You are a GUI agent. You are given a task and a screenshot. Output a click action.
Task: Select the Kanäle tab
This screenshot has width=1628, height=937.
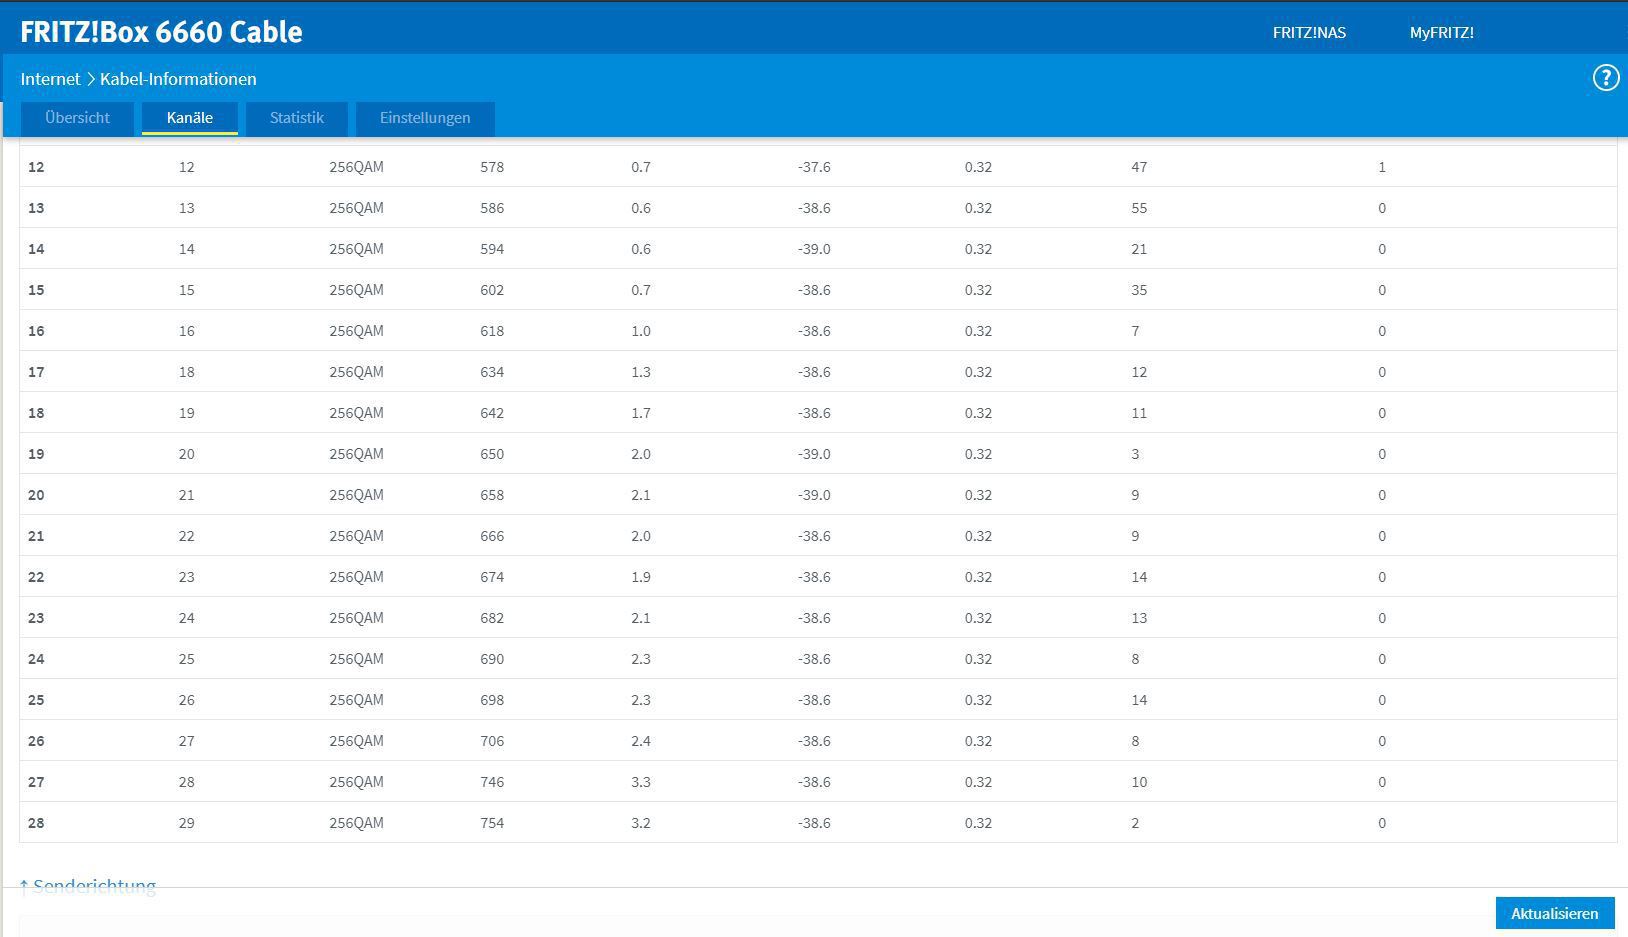[x=189, y=118]
